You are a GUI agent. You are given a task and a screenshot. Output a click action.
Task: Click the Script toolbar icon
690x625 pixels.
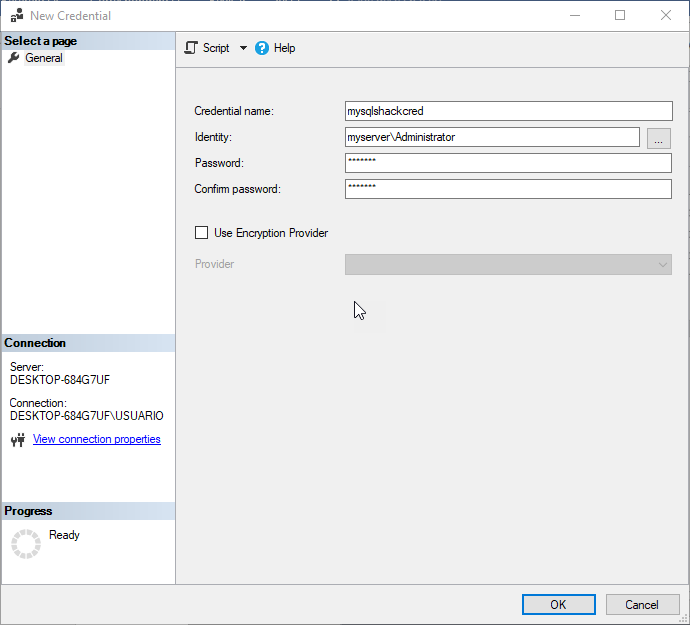[x=191, y=48]
